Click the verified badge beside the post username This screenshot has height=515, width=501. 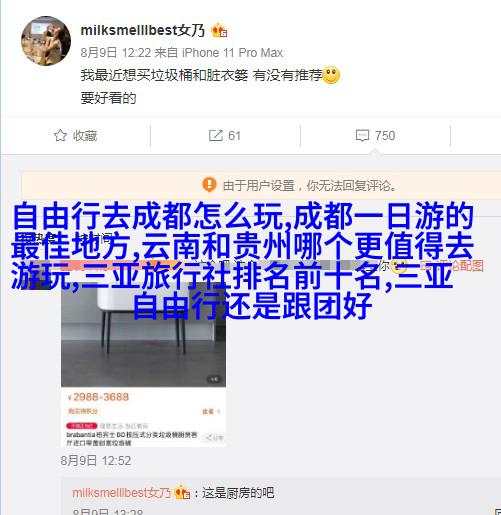tap(219, 31)
